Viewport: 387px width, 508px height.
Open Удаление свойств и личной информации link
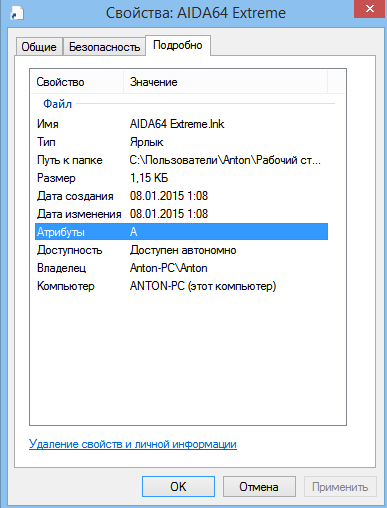133,444
